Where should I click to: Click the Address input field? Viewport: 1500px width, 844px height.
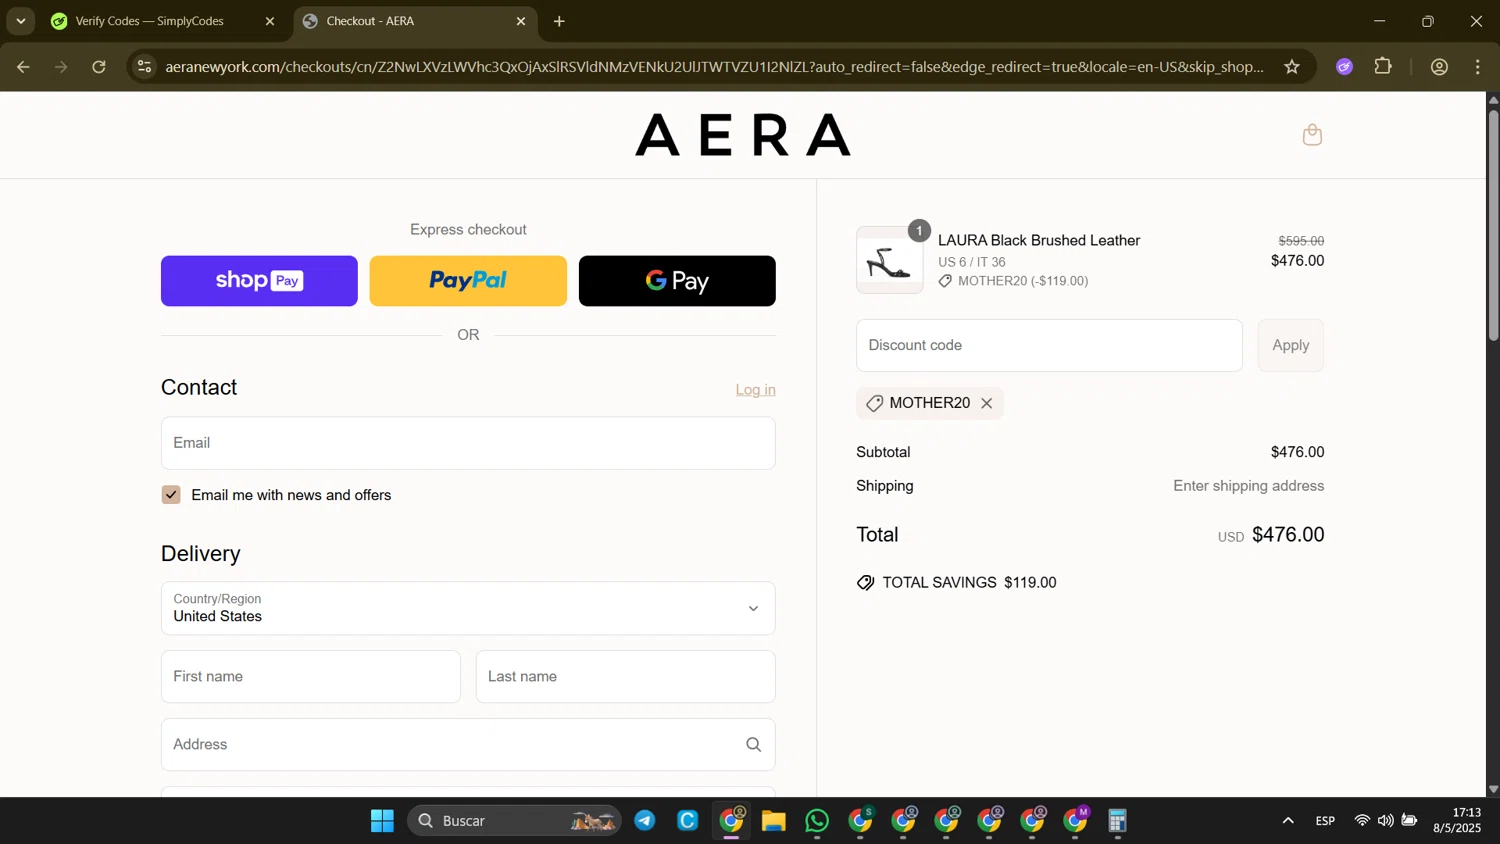point(468,744)
